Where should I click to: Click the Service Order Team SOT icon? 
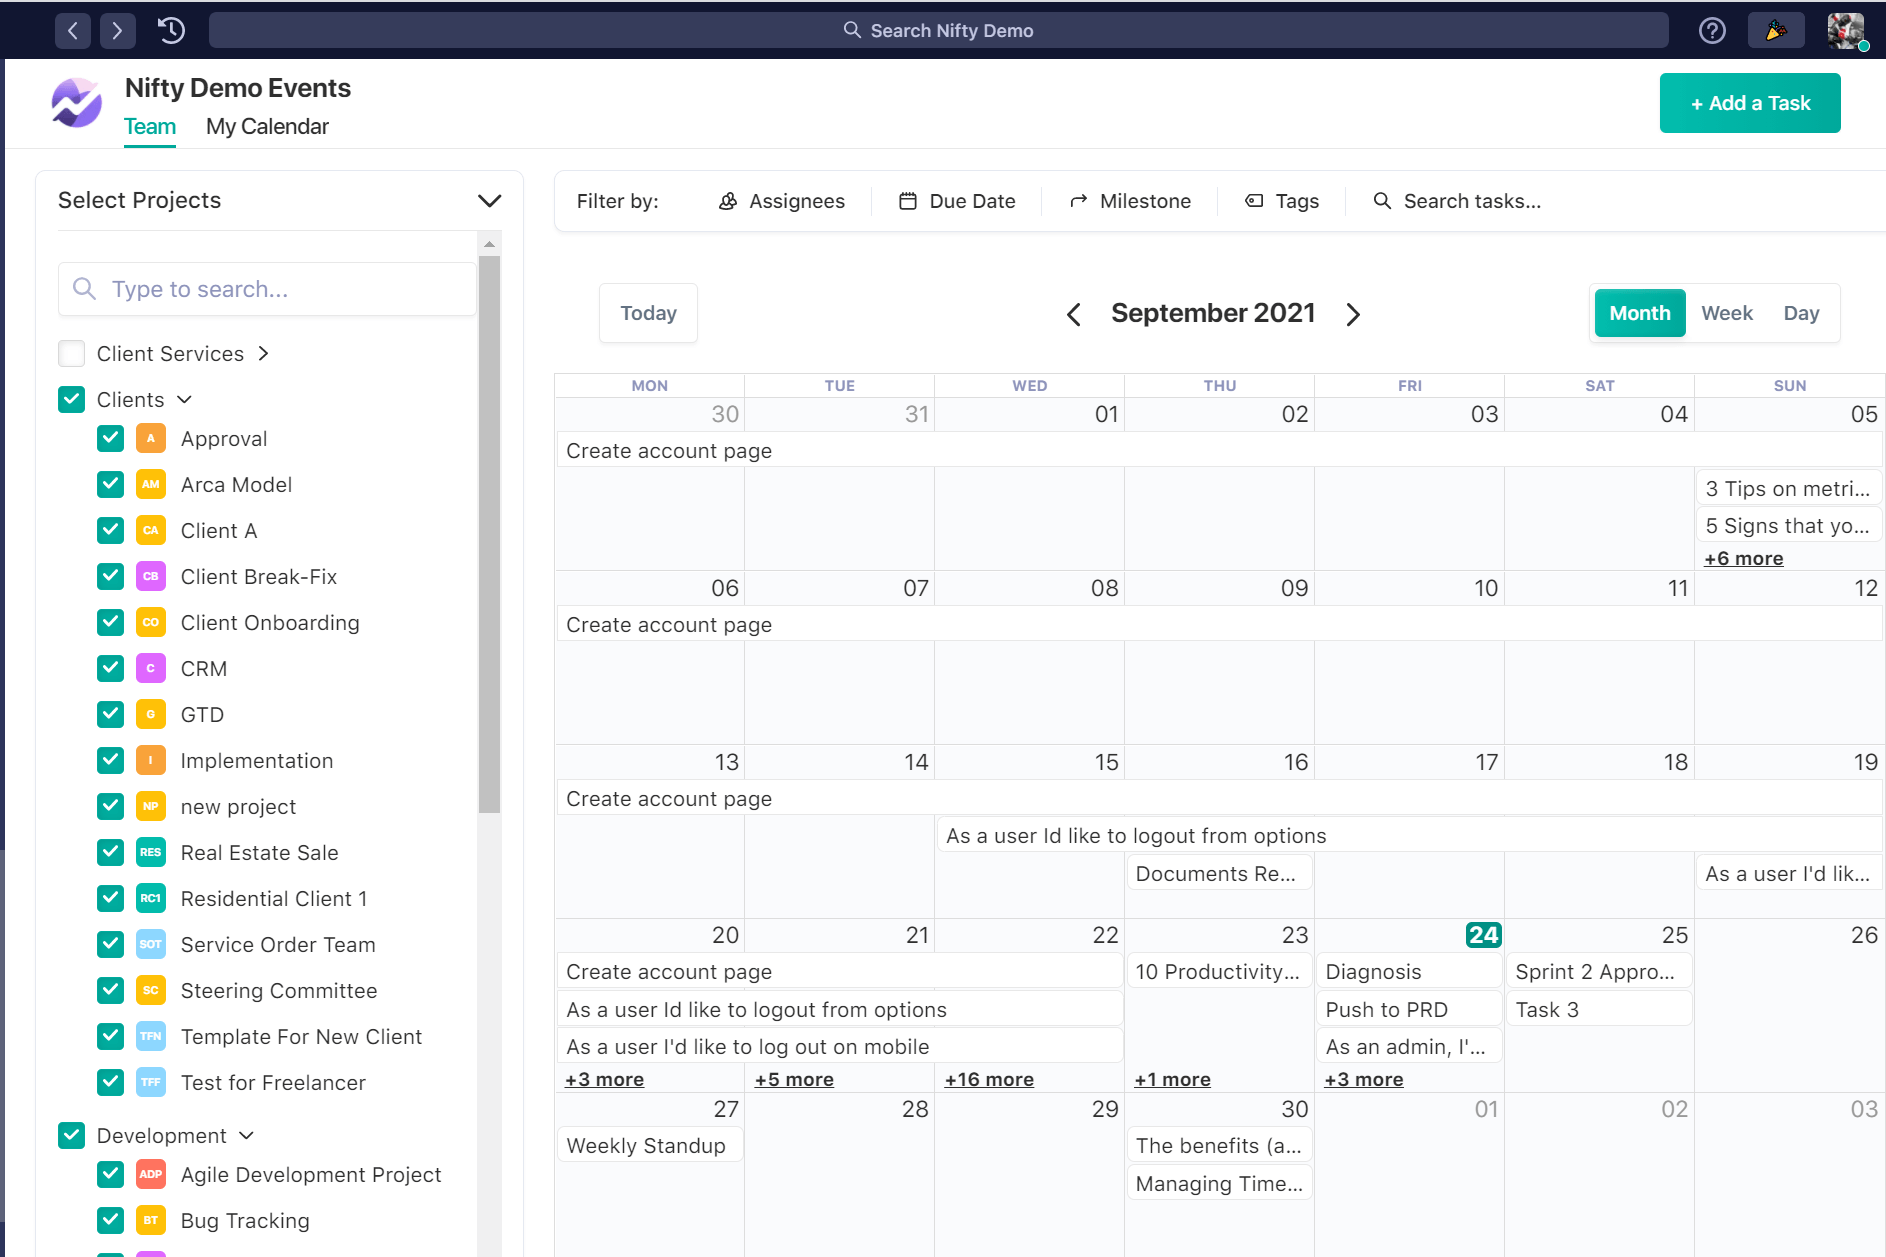pyautogui.click(x=151, y=945)
